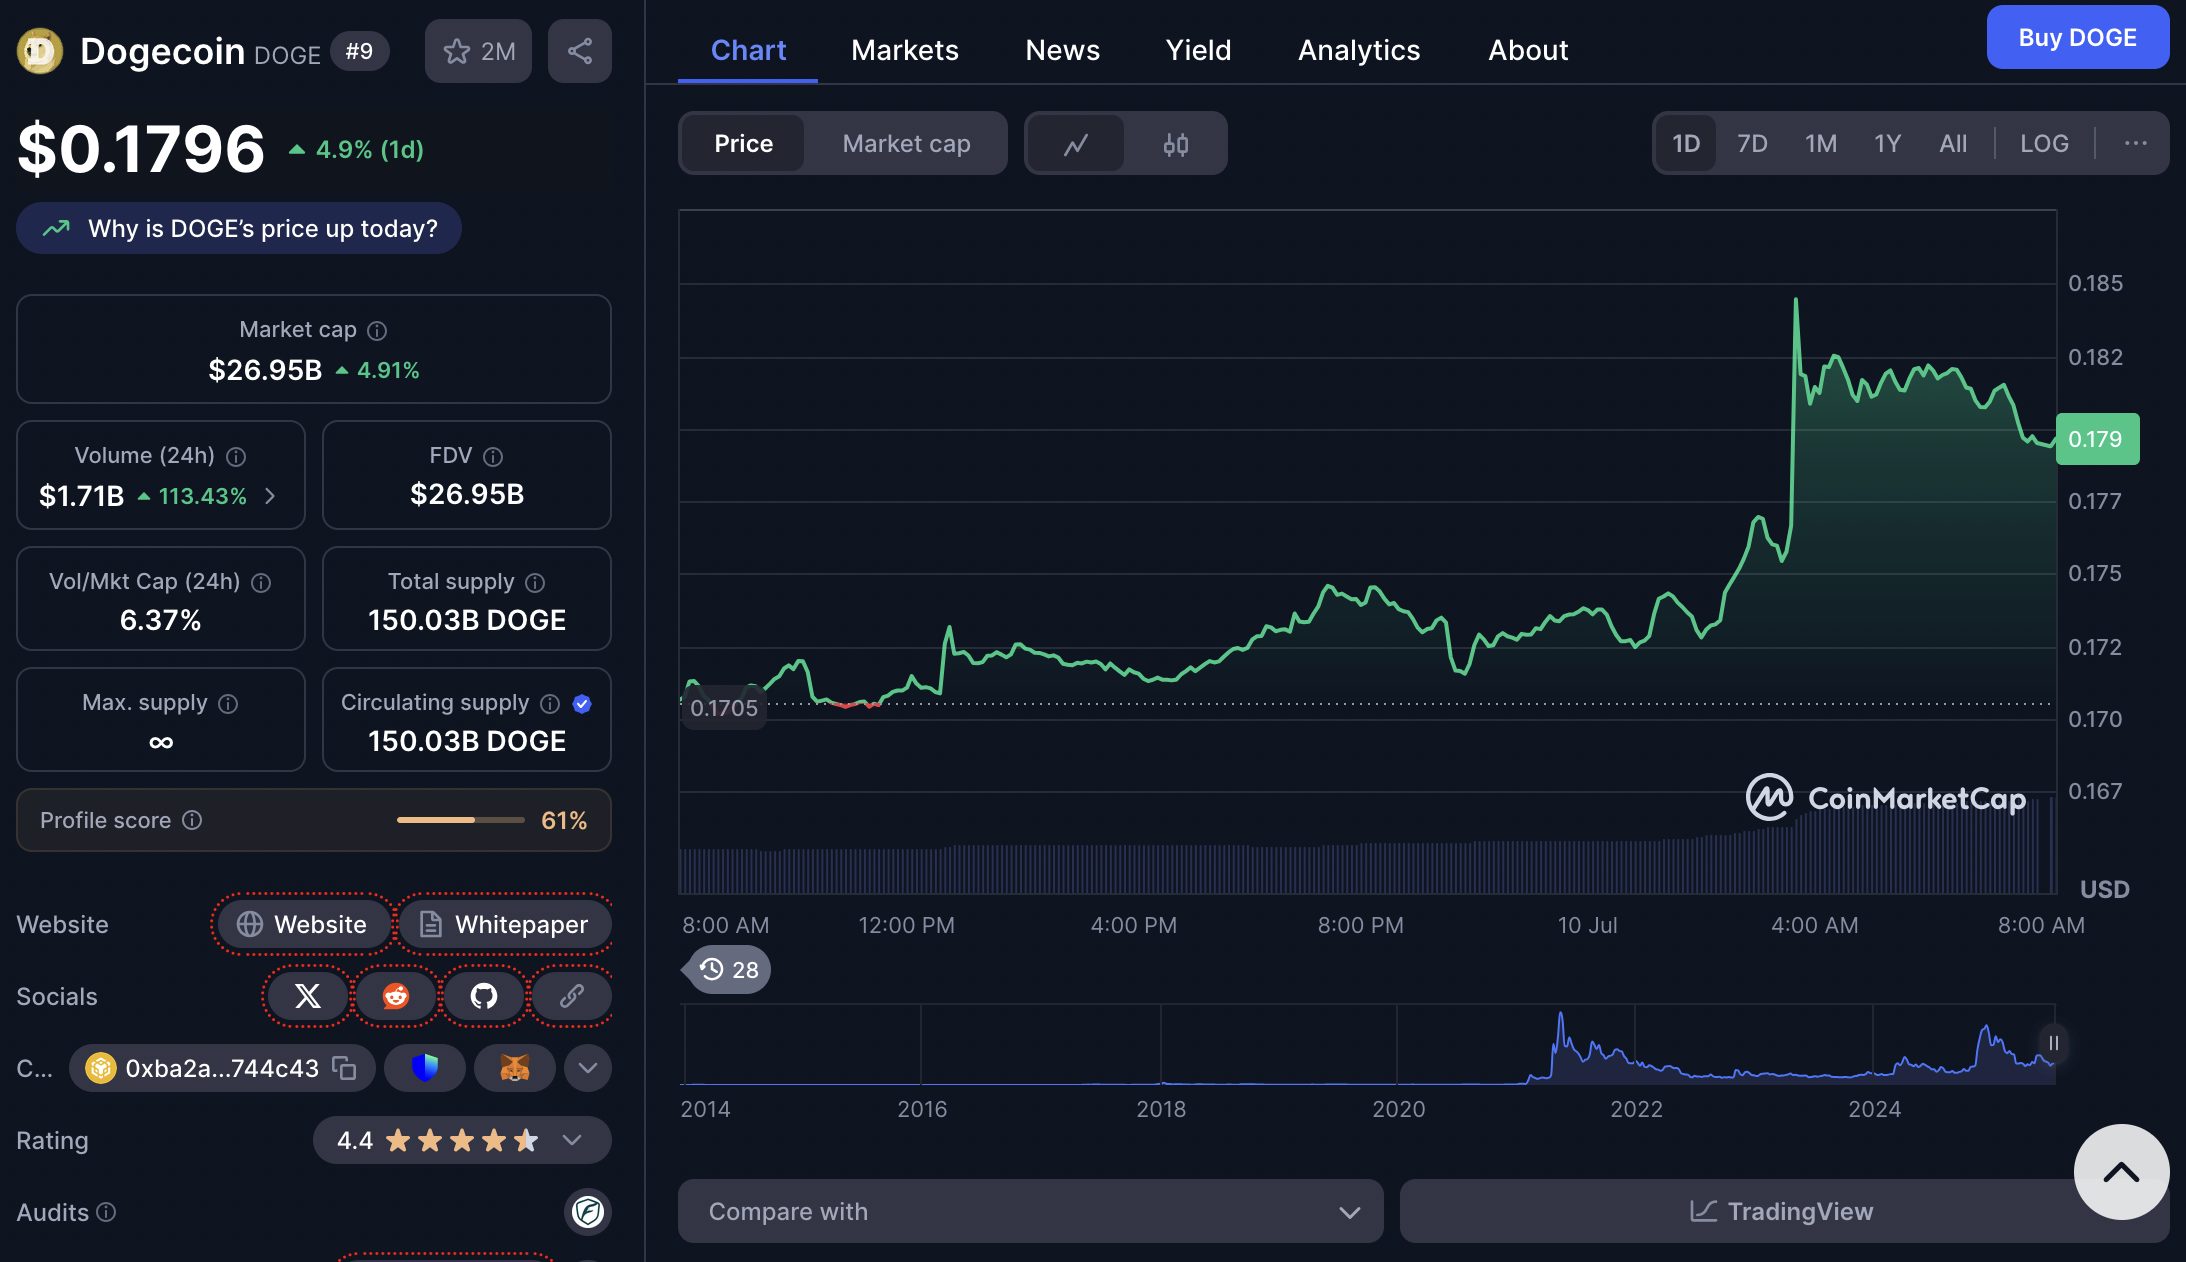2186x1262 pixels.
Task: Set chart range to All
Action: [1953, 144]
